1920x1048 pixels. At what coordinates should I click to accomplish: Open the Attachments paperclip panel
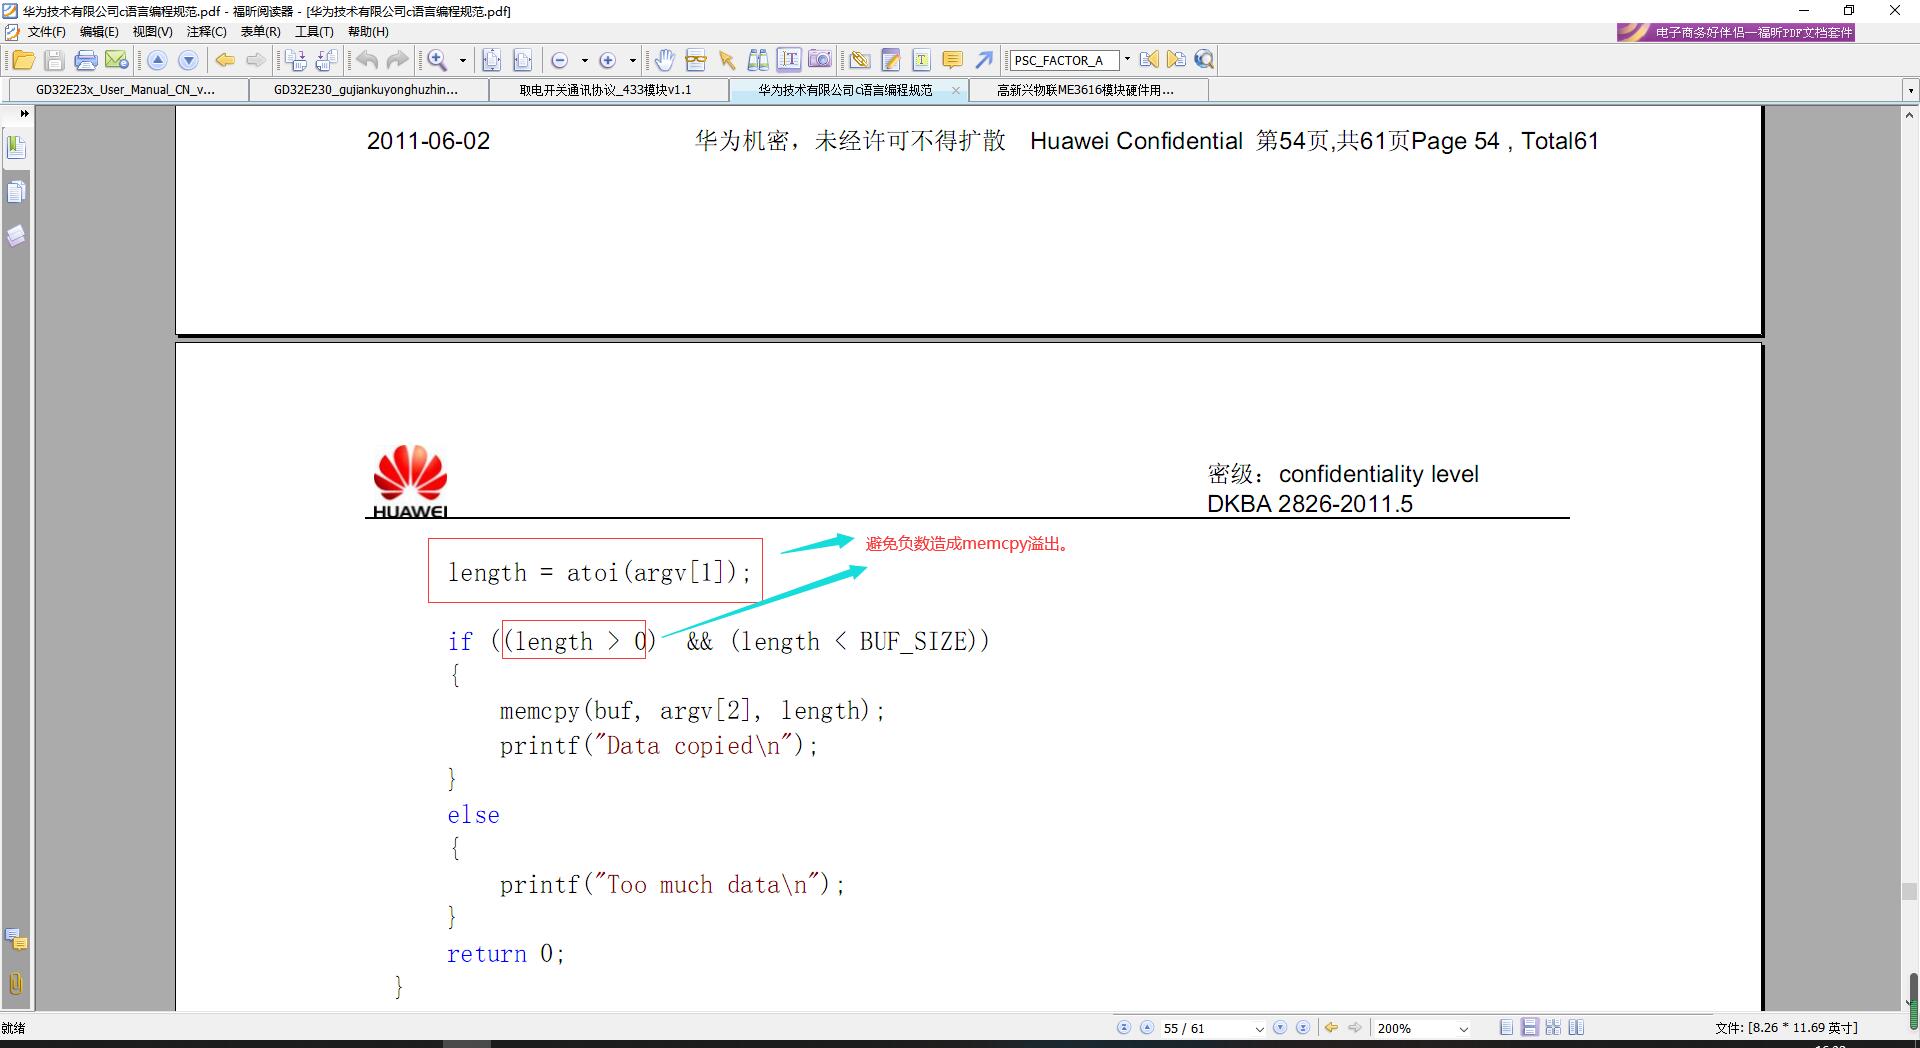16,983
